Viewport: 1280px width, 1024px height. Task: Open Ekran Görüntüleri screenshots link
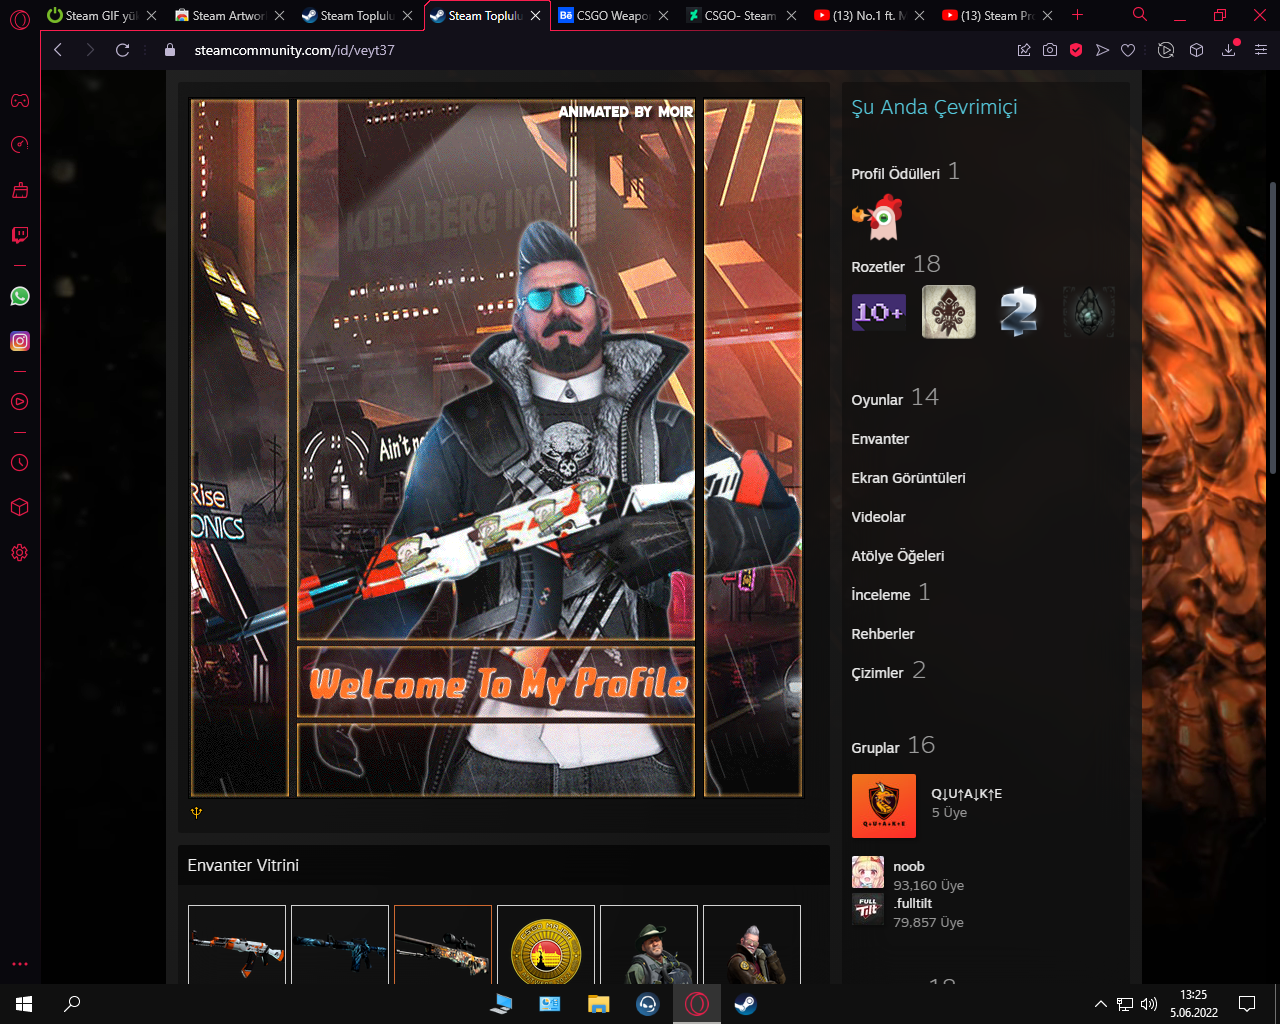coord(908,478)
